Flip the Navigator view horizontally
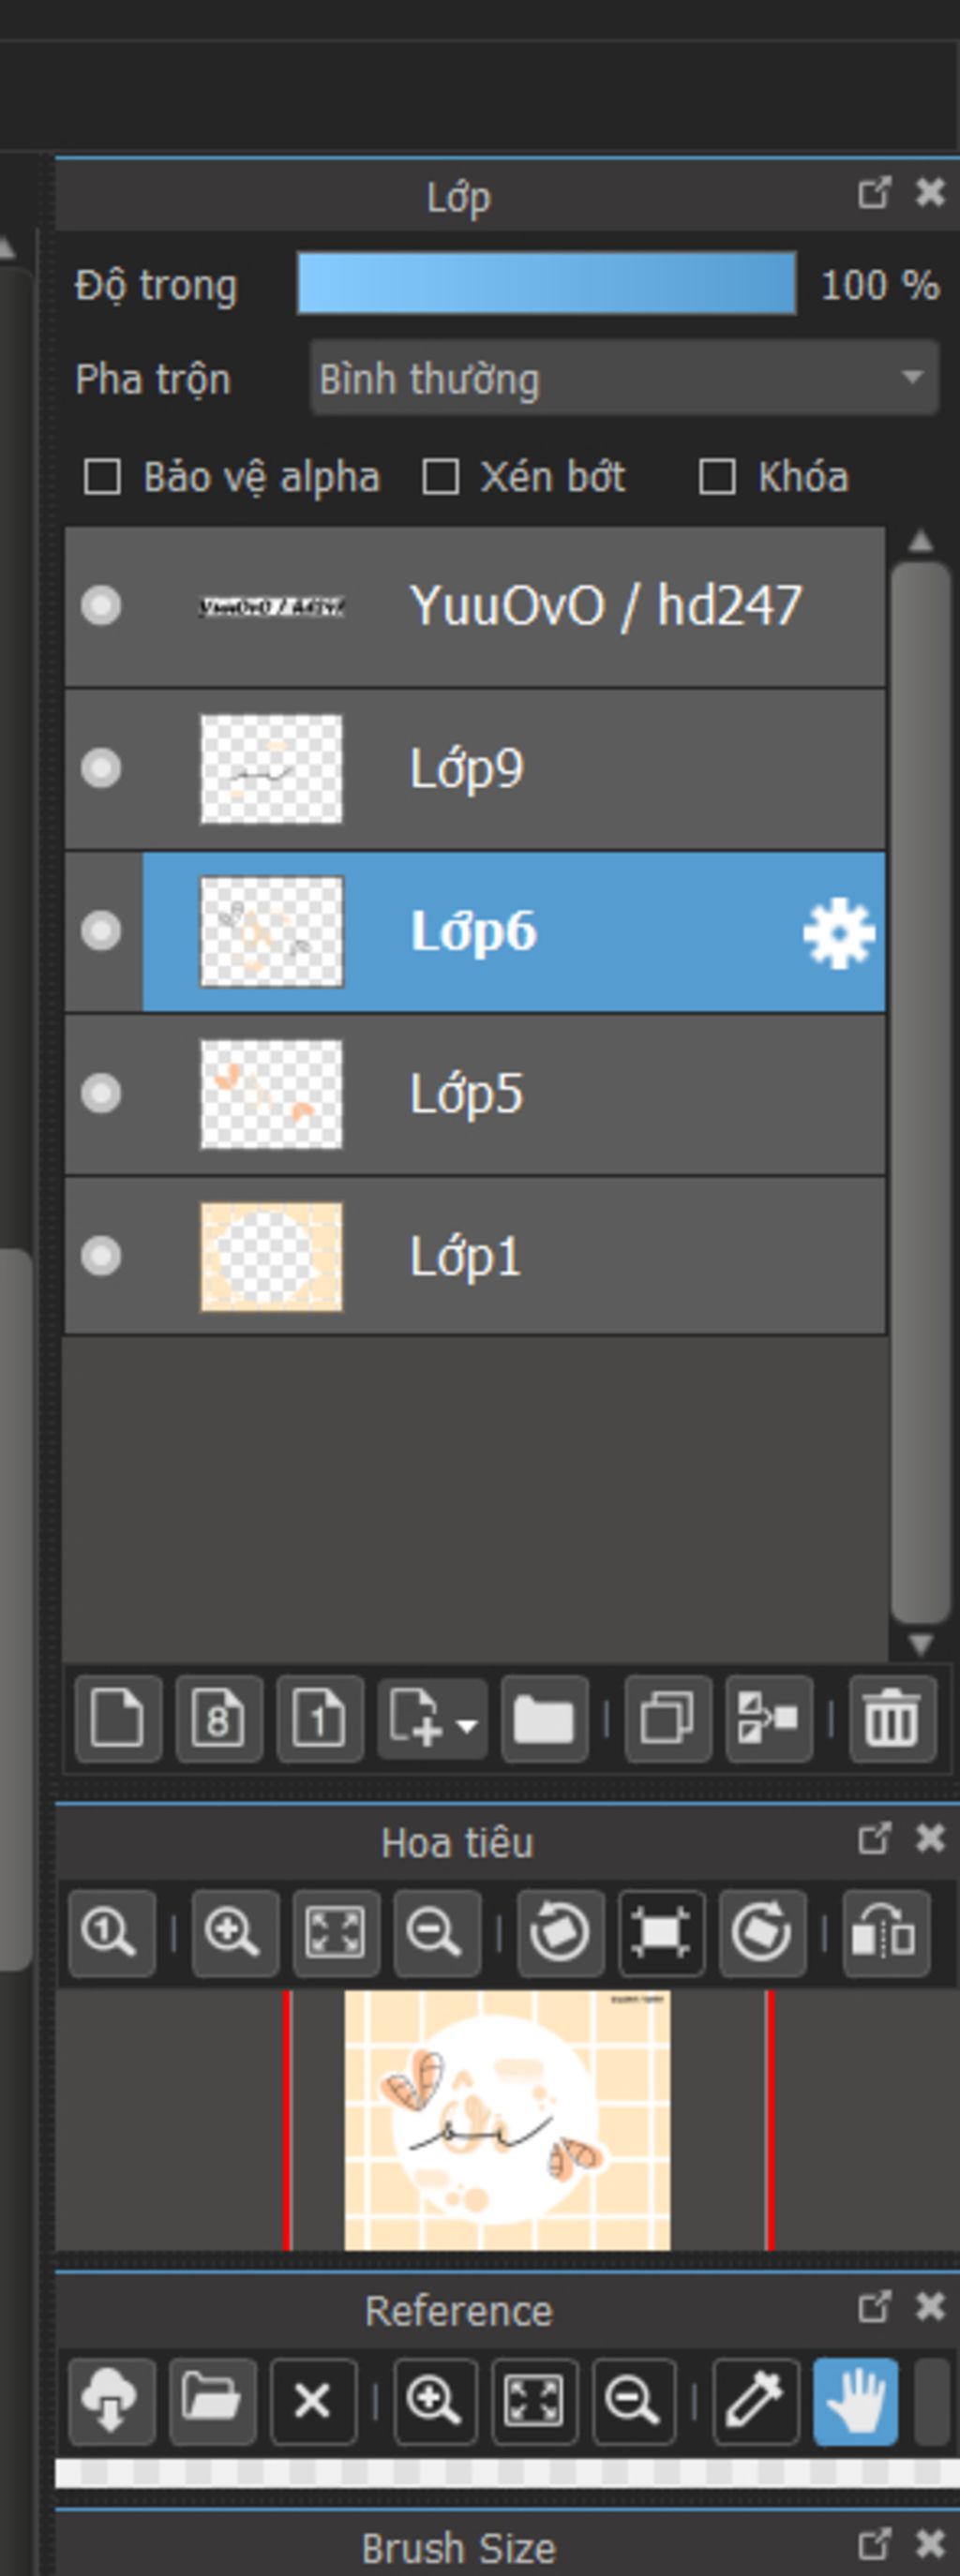The height and width of the screenshot is (2576, 960). [885, 1933]
